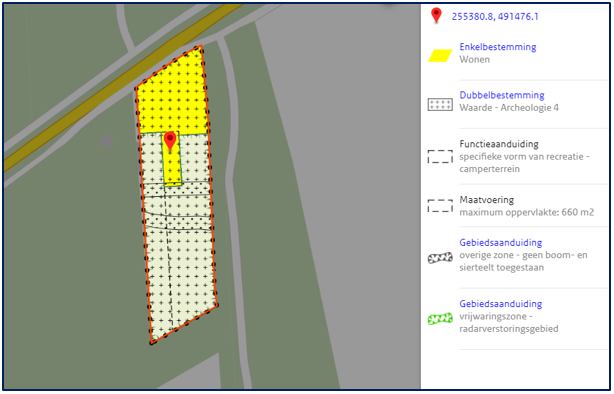Select the 'Functieaanduiding' heading
Viewport: 614px width, 394px height.
(x=499, y=144)
